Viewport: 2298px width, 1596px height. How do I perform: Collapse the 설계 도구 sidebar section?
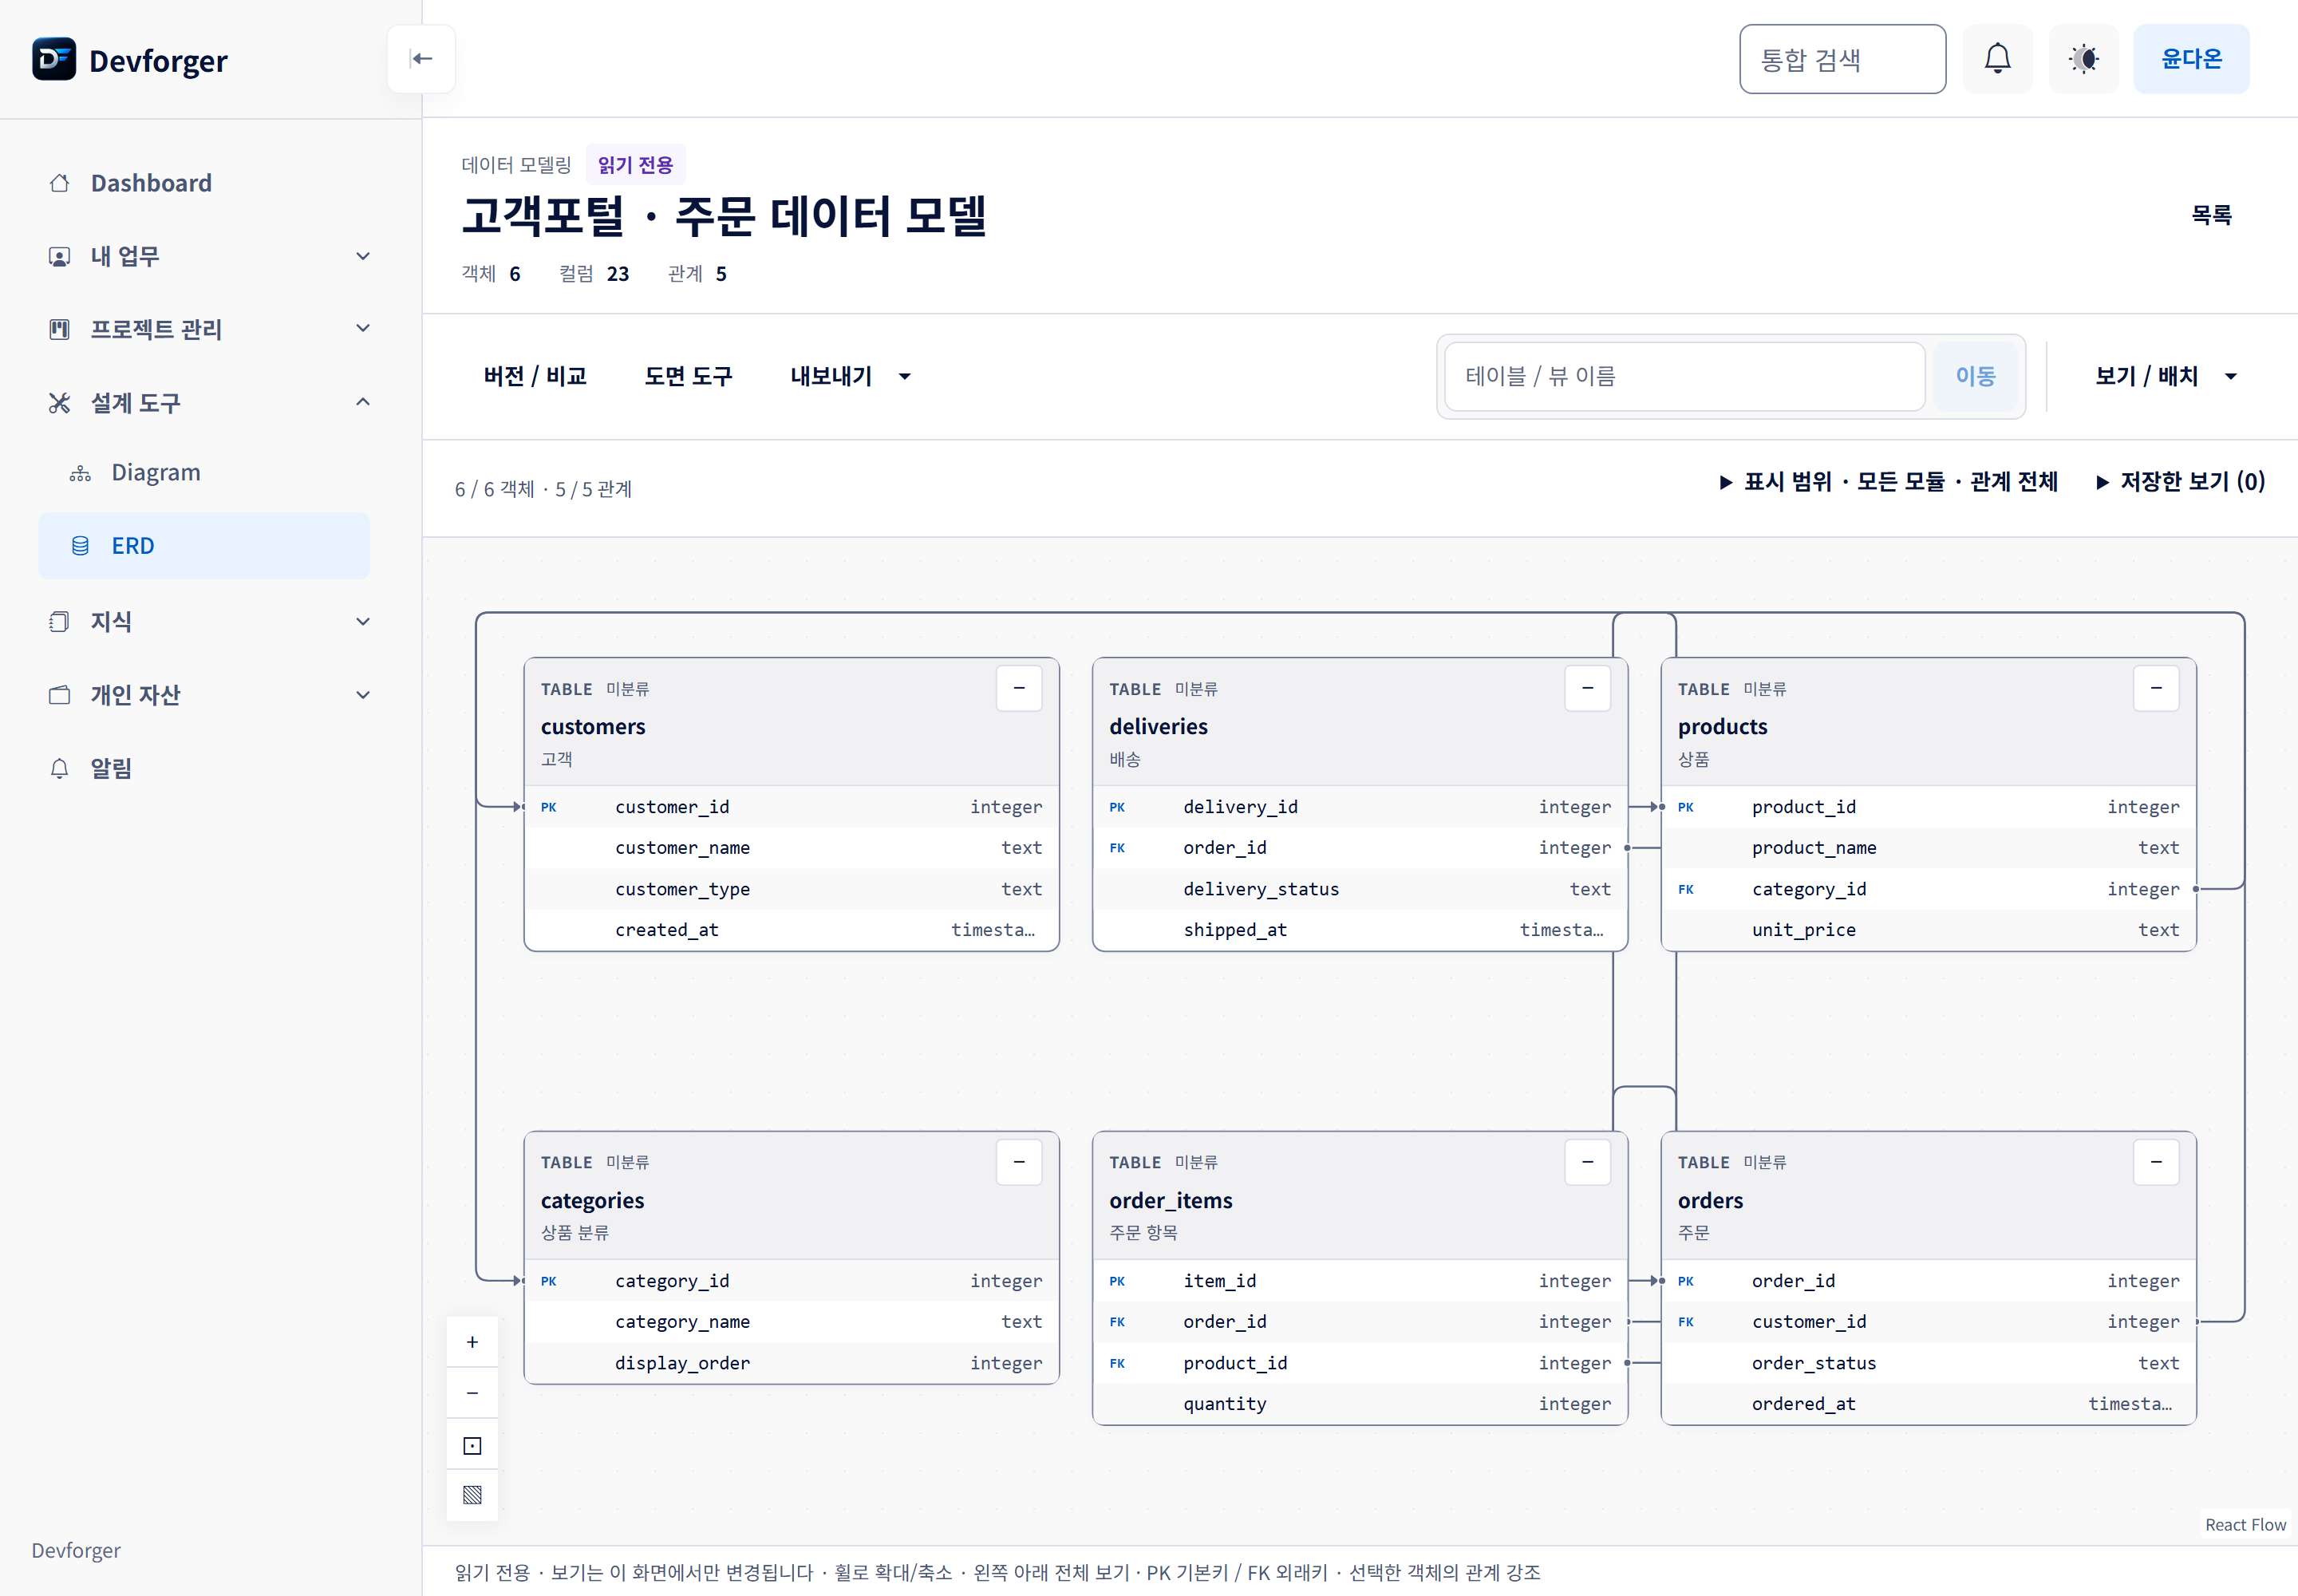[x=204, y=403]
